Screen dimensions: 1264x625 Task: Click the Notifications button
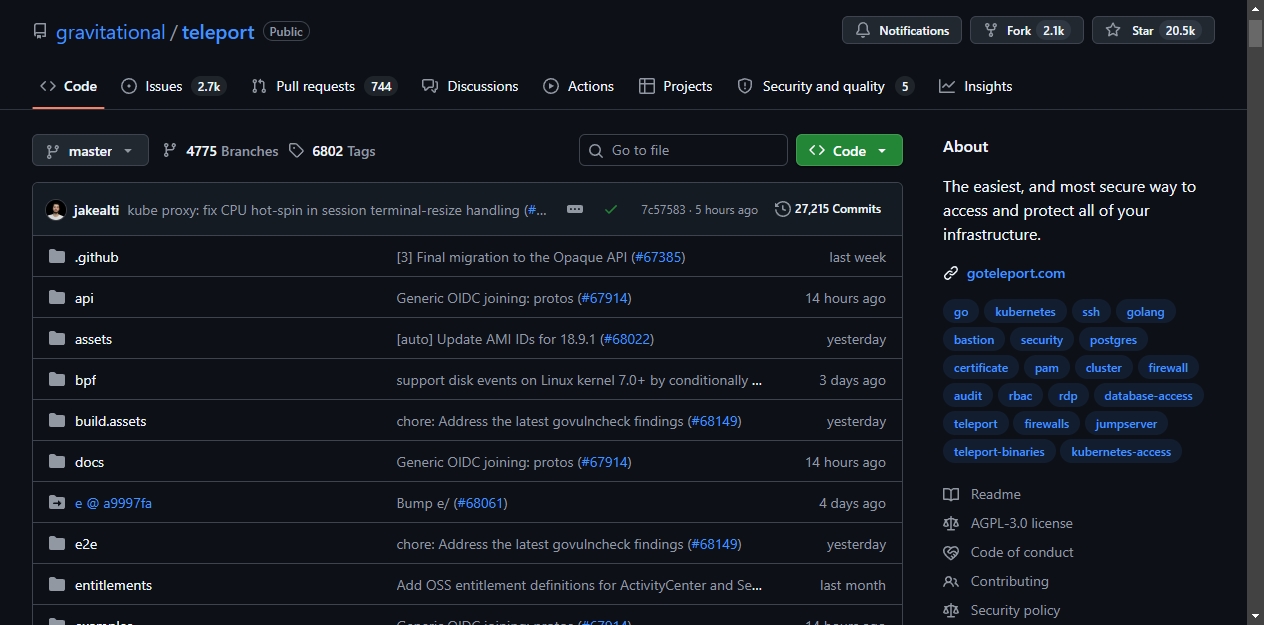(x=902, y=30)
